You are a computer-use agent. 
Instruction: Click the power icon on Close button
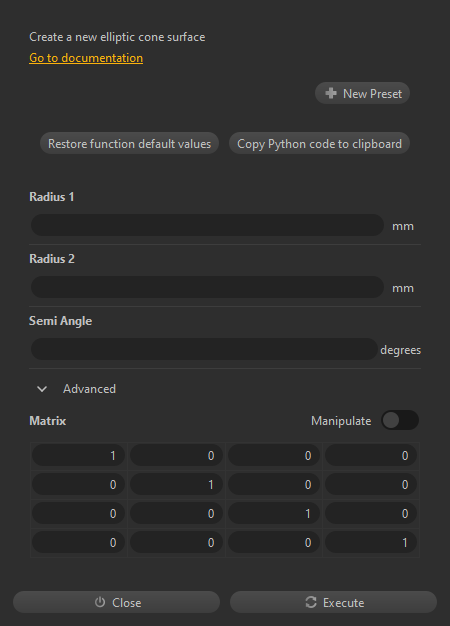pos(100,602)
